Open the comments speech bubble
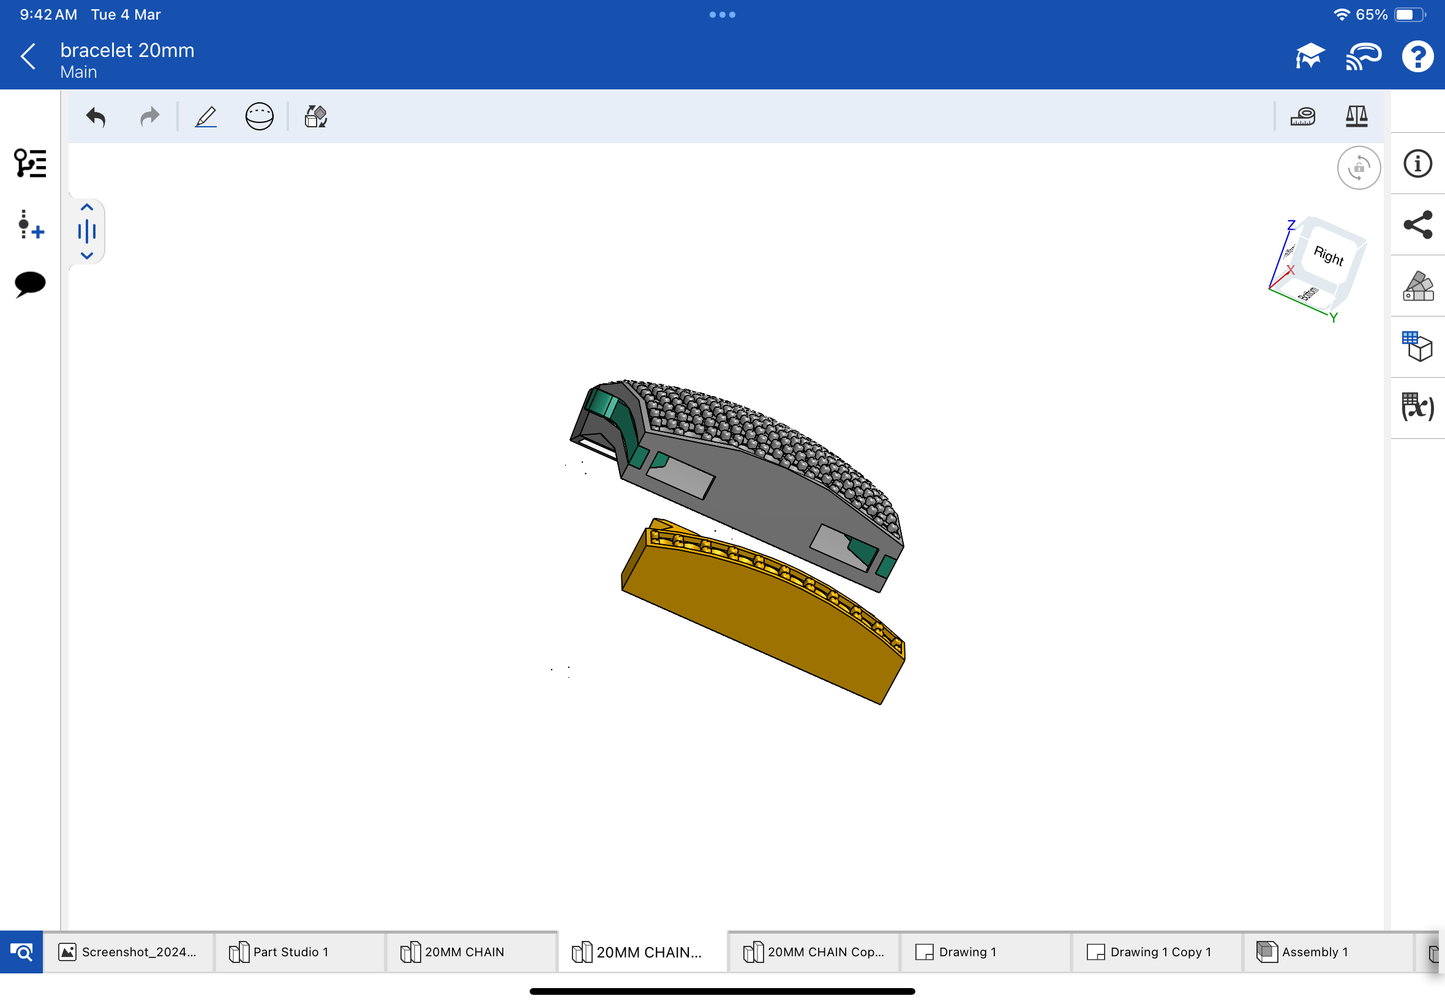Viewport: 1445px width, 1004px height. [30, 284]
